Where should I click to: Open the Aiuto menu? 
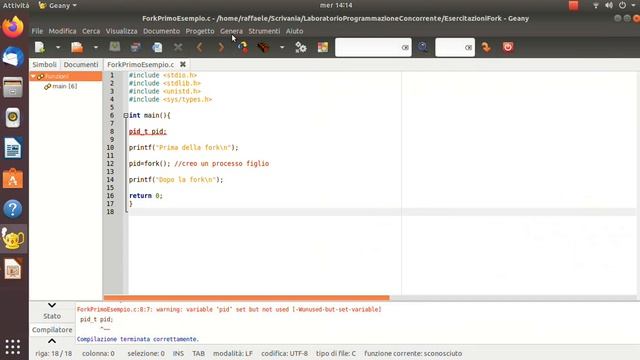[x=295, y=31]
